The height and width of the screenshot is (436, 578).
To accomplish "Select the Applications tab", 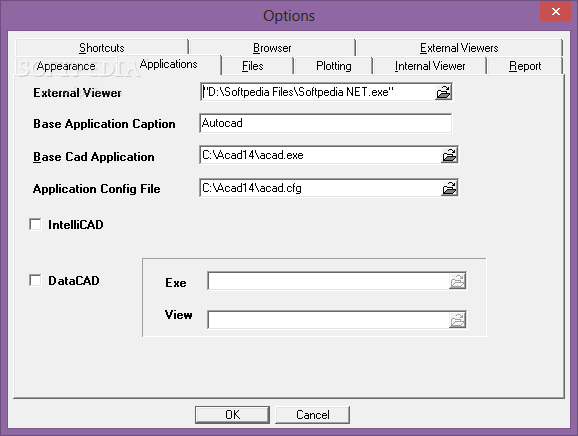I will [168, 64].
